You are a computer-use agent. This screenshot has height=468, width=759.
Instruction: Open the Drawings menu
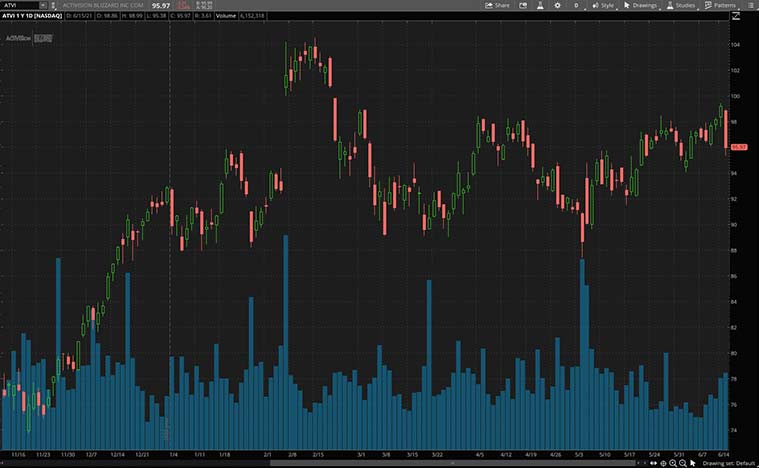pos(640,5)
